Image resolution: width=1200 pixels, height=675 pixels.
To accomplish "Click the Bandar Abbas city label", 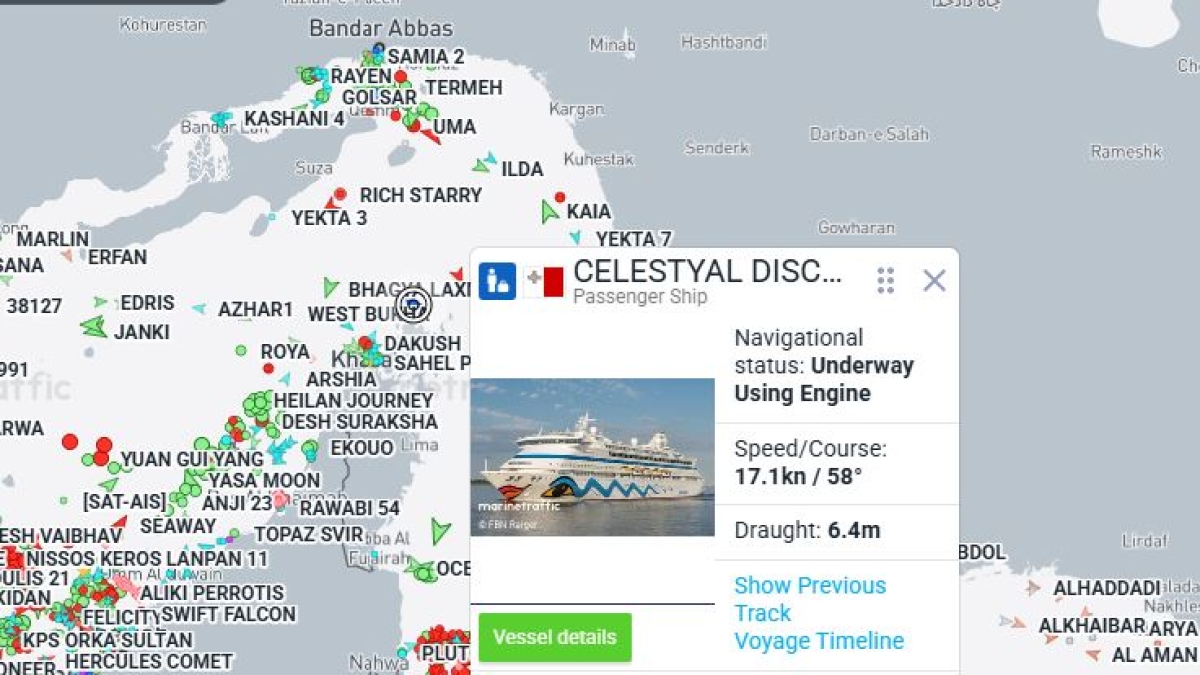I will click(x=381, y=28).
